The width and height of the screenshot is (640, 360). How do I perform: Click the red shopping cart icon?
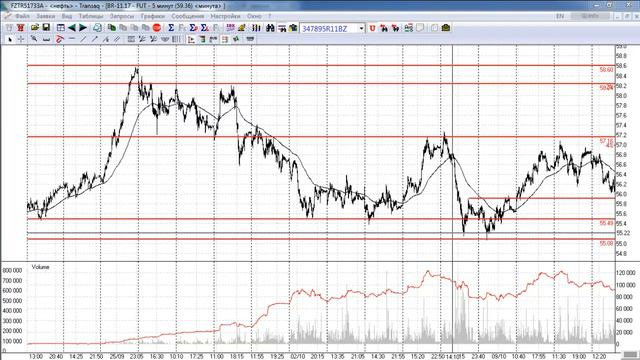point(20,28)
